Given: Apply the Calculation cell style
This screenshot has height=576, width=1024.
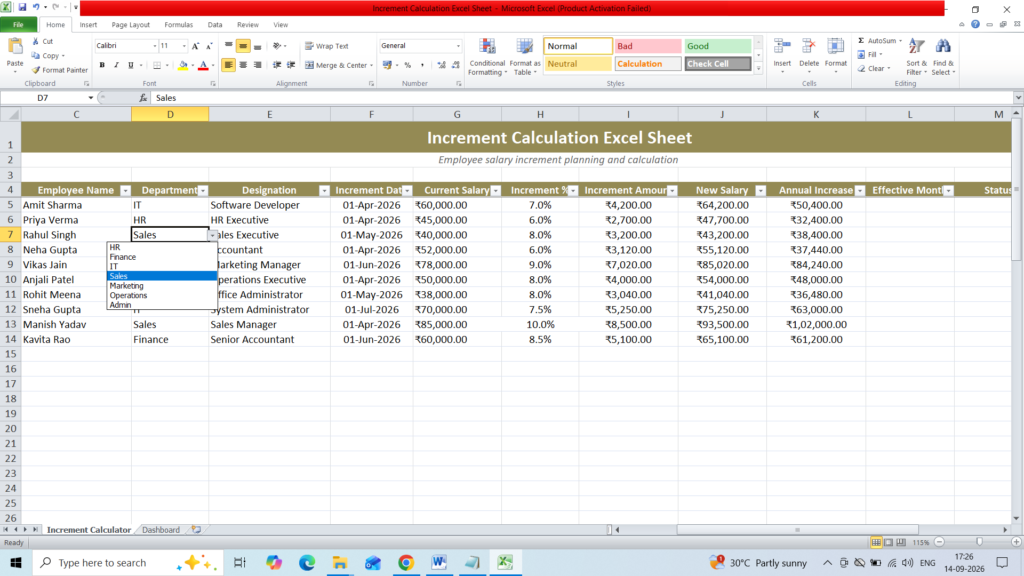Looking at the screenshot, I should (647, 64).
